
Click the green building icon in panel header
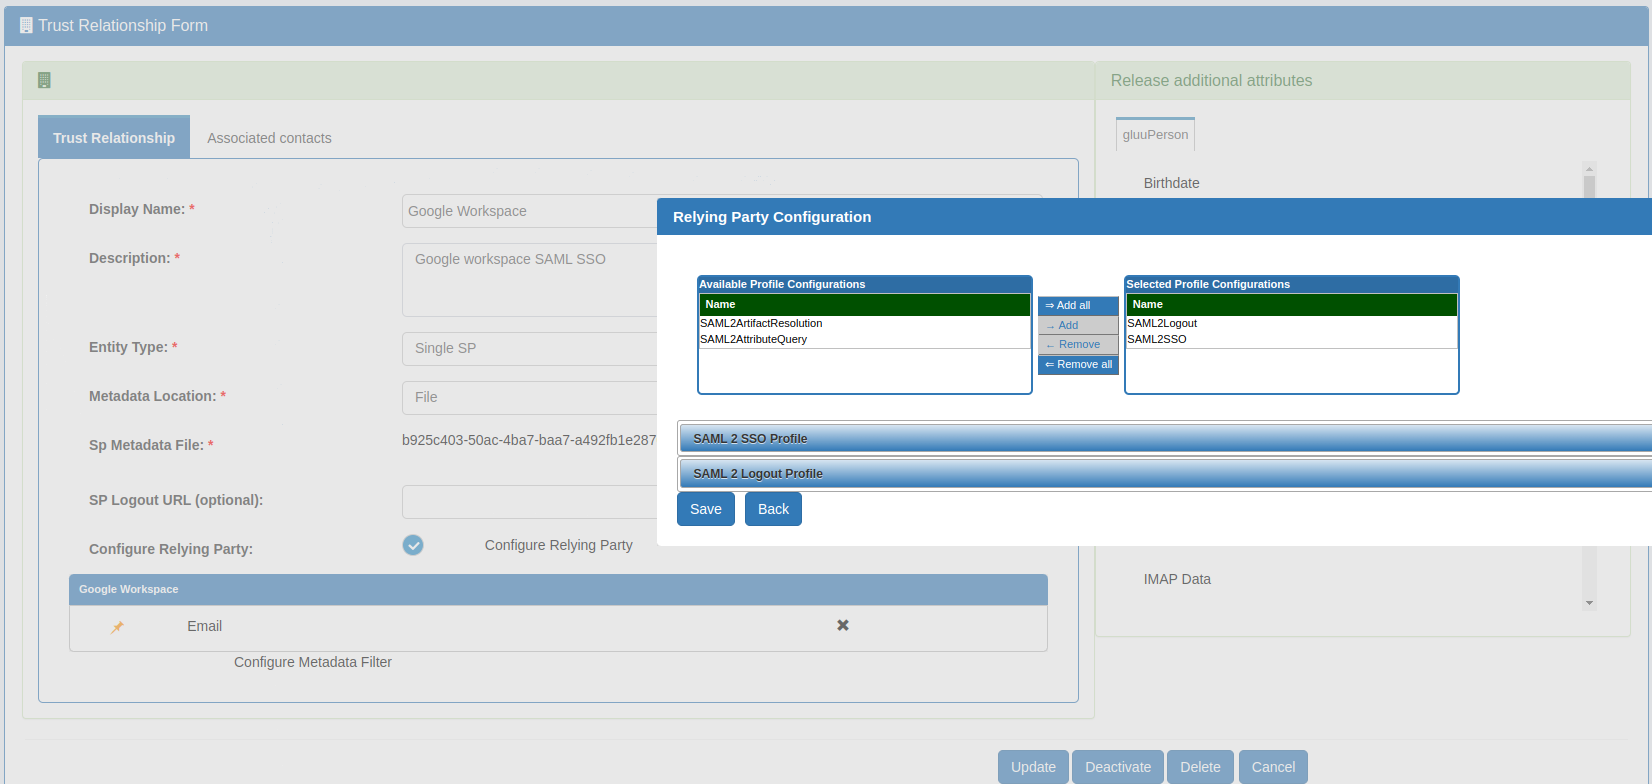point(44,80)
